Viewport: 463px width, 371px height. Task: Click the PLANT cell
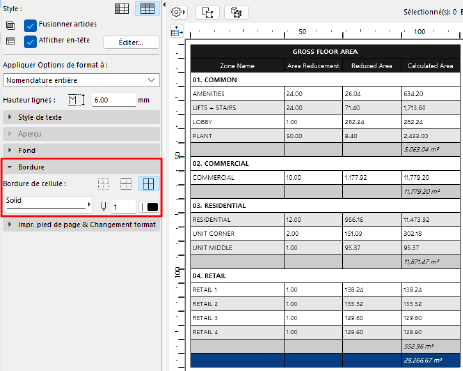click(x=237, y=136)
